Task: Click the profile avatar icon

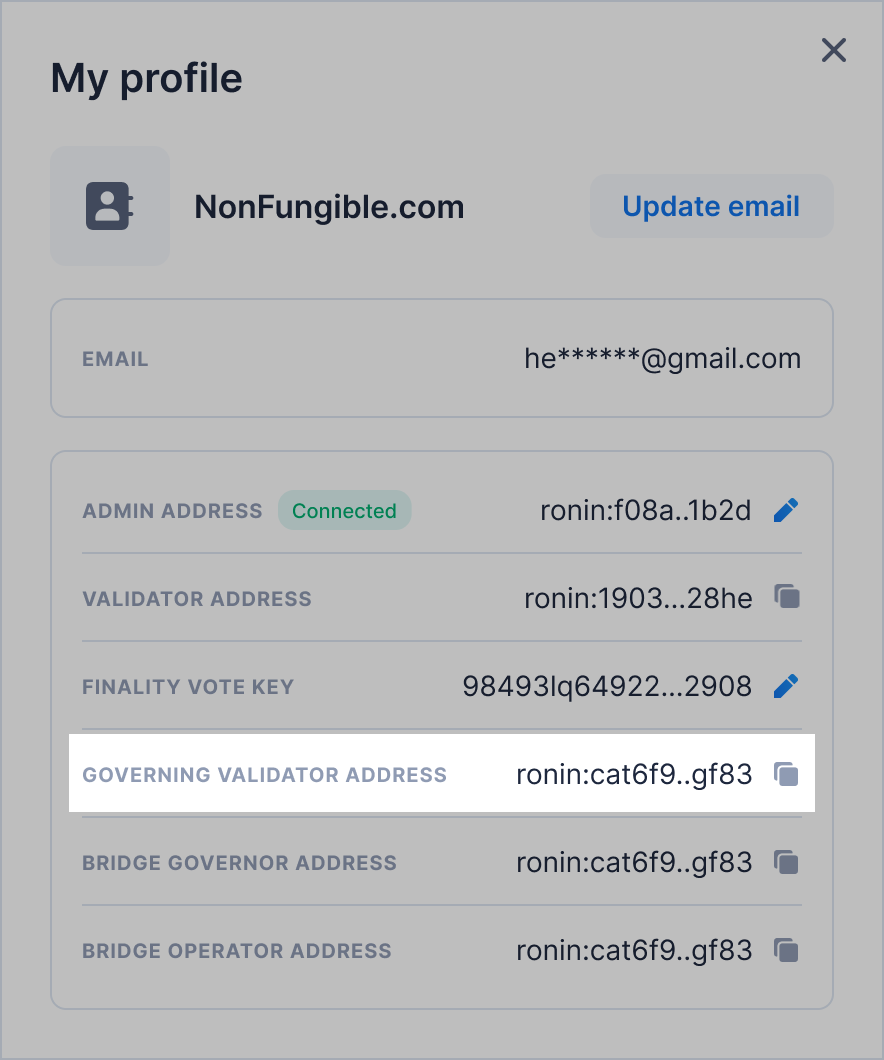Action: tap(109, 206)
